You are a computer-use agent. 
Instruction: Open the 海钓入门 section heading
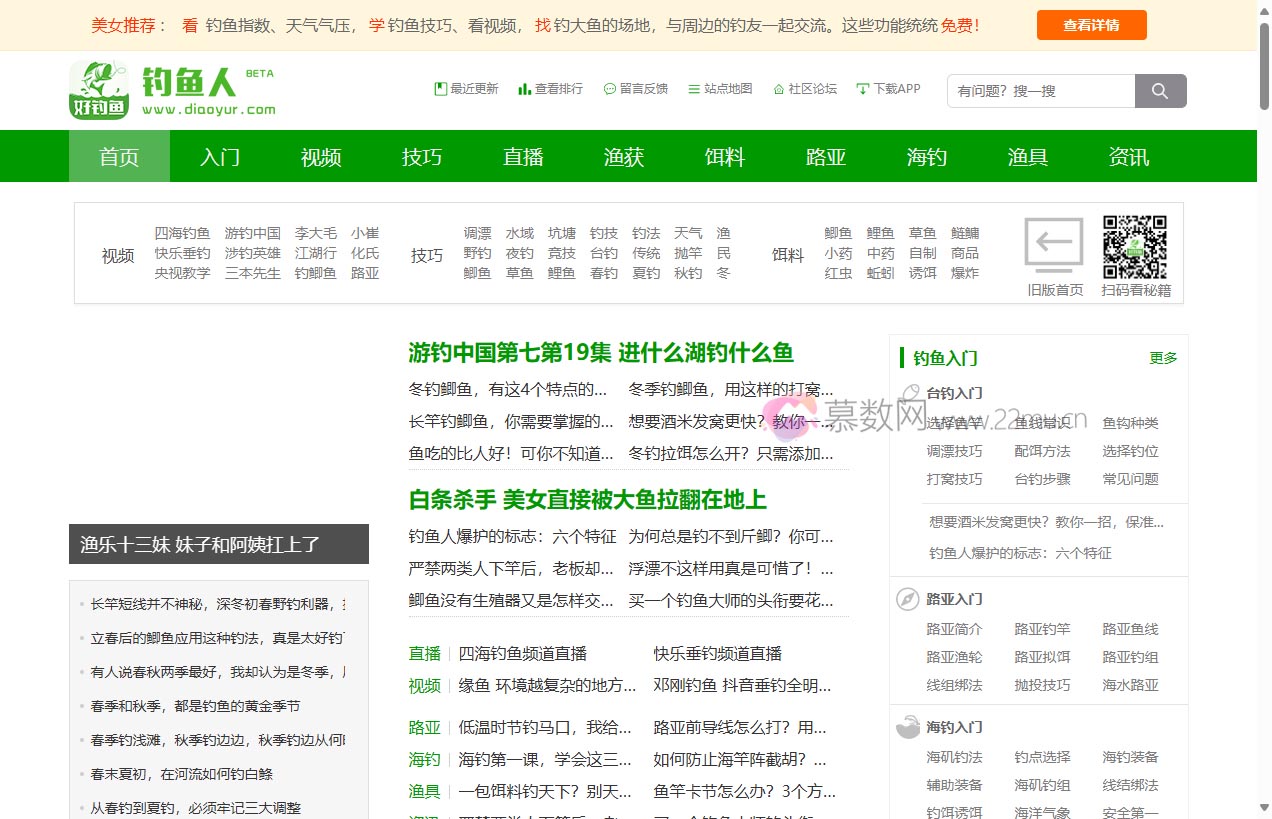[954, 727]
